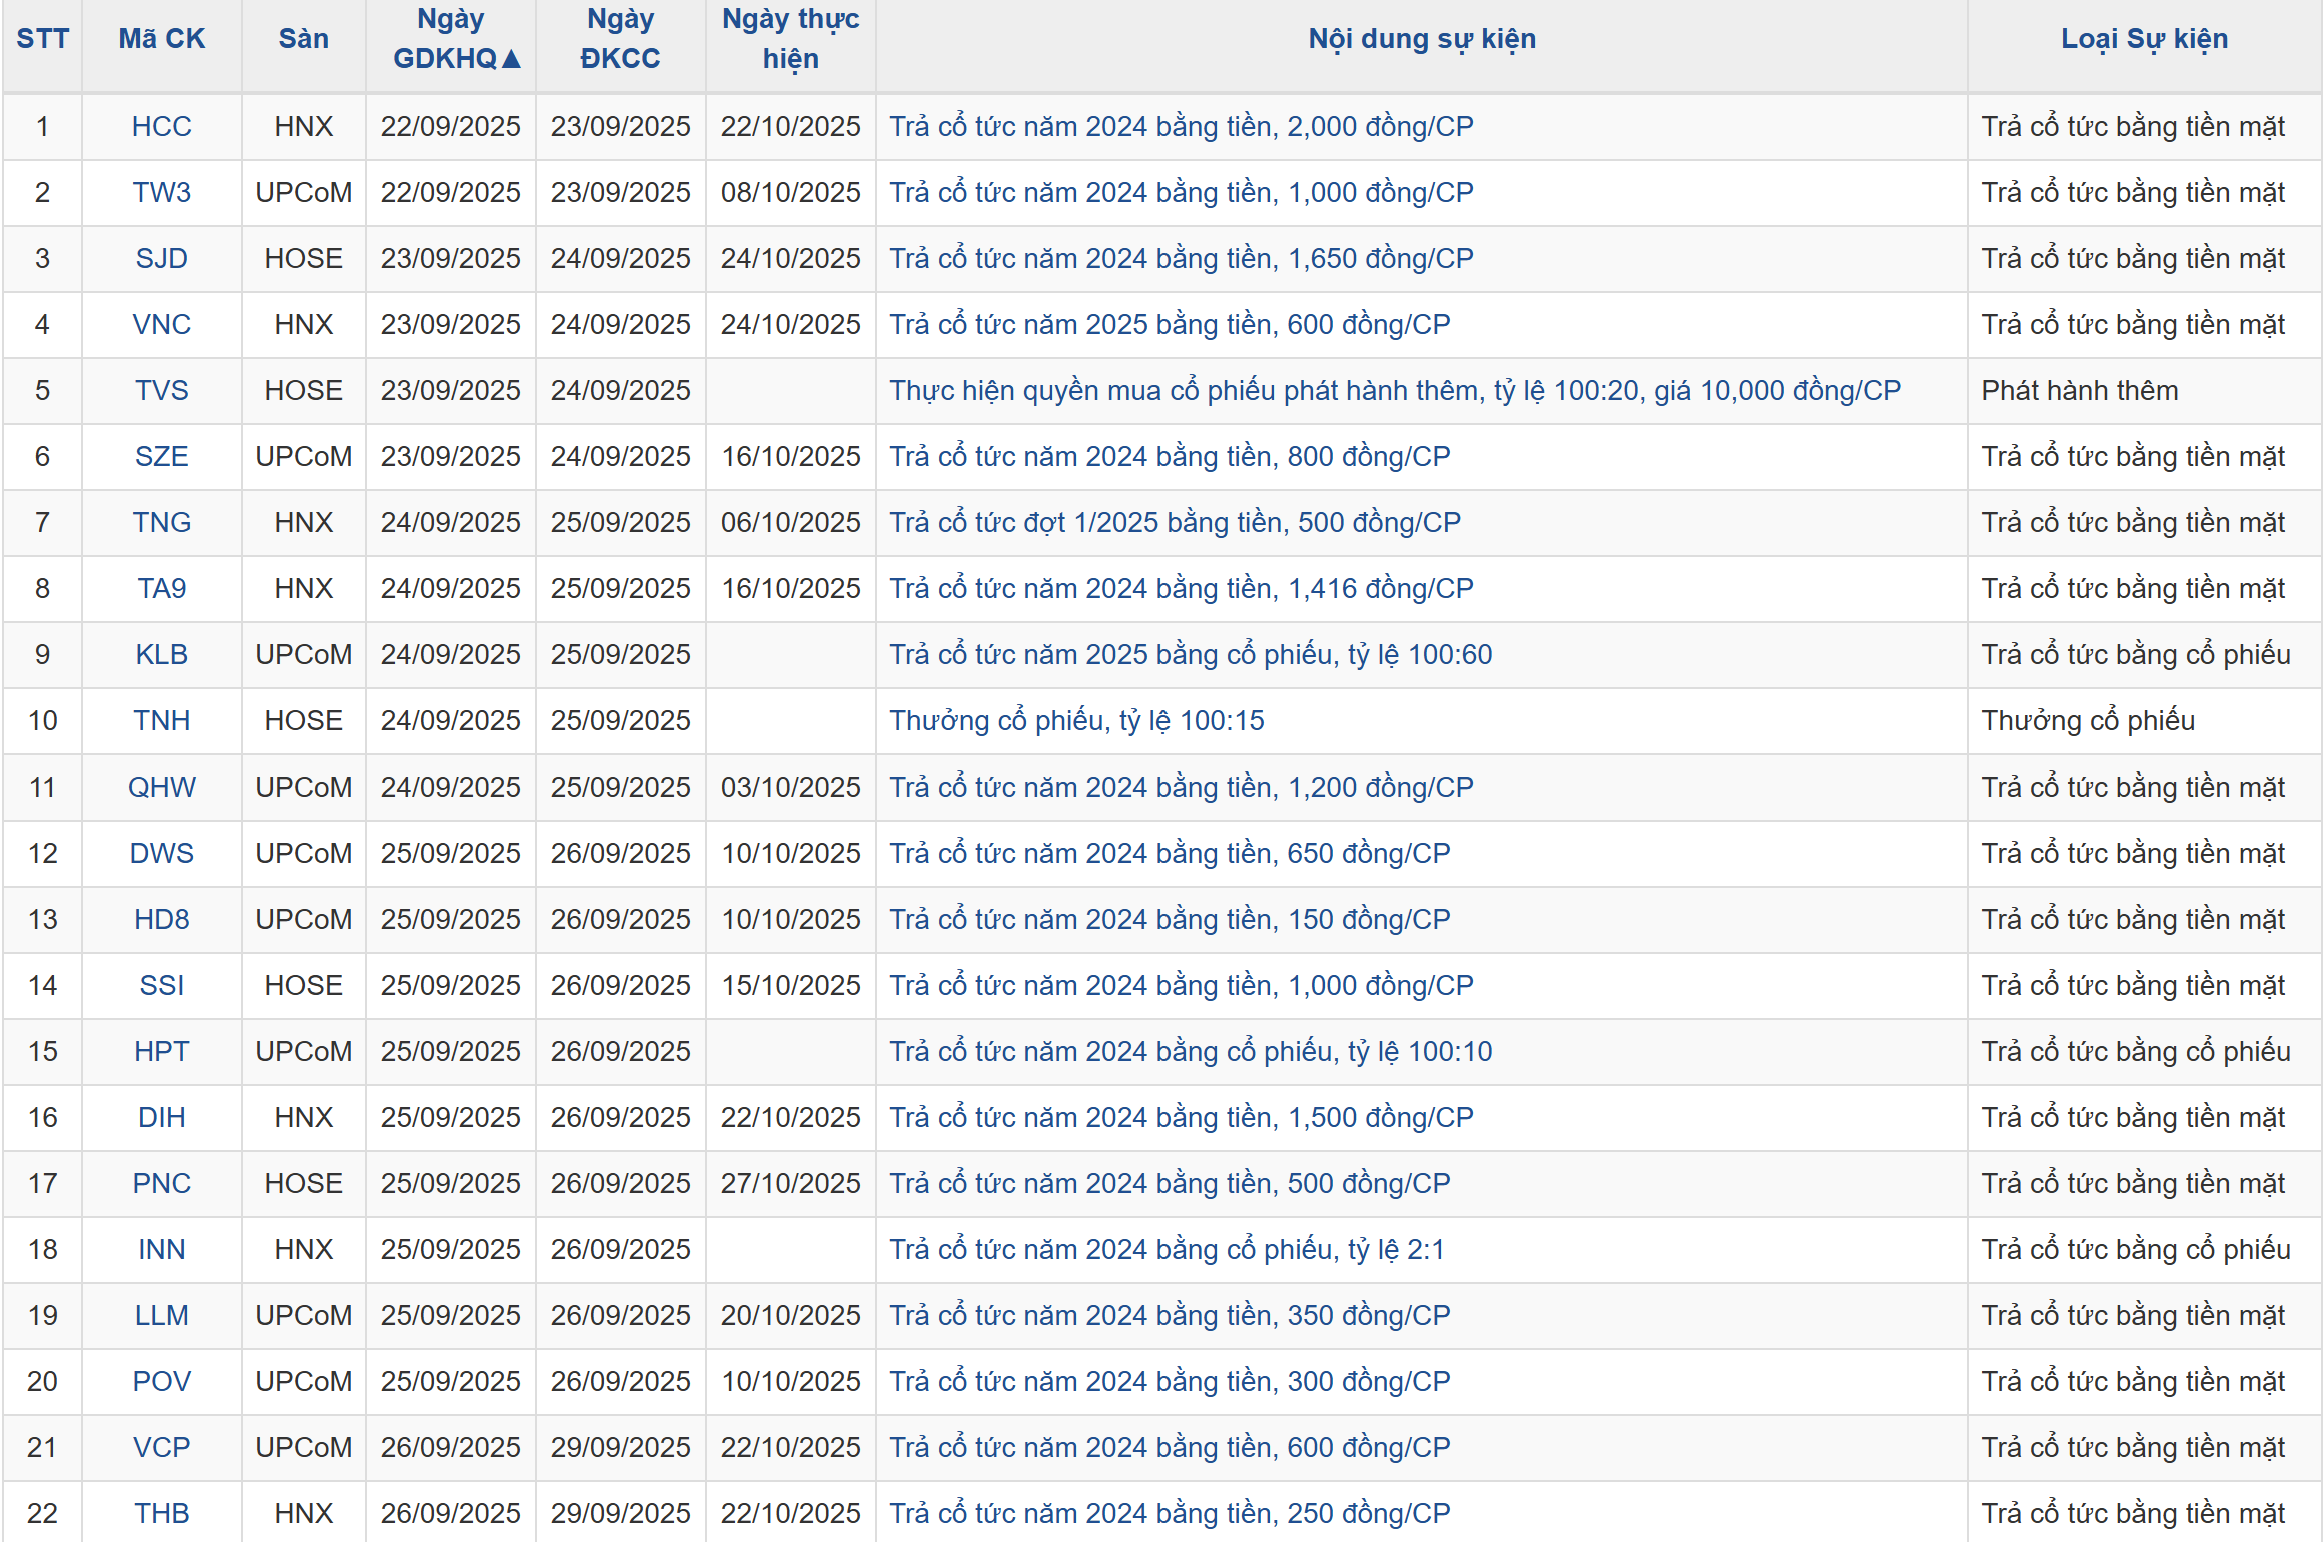Click the QHW stock code
Image resolution: width=2324 pixels, height=1542 pixels.
161,788
